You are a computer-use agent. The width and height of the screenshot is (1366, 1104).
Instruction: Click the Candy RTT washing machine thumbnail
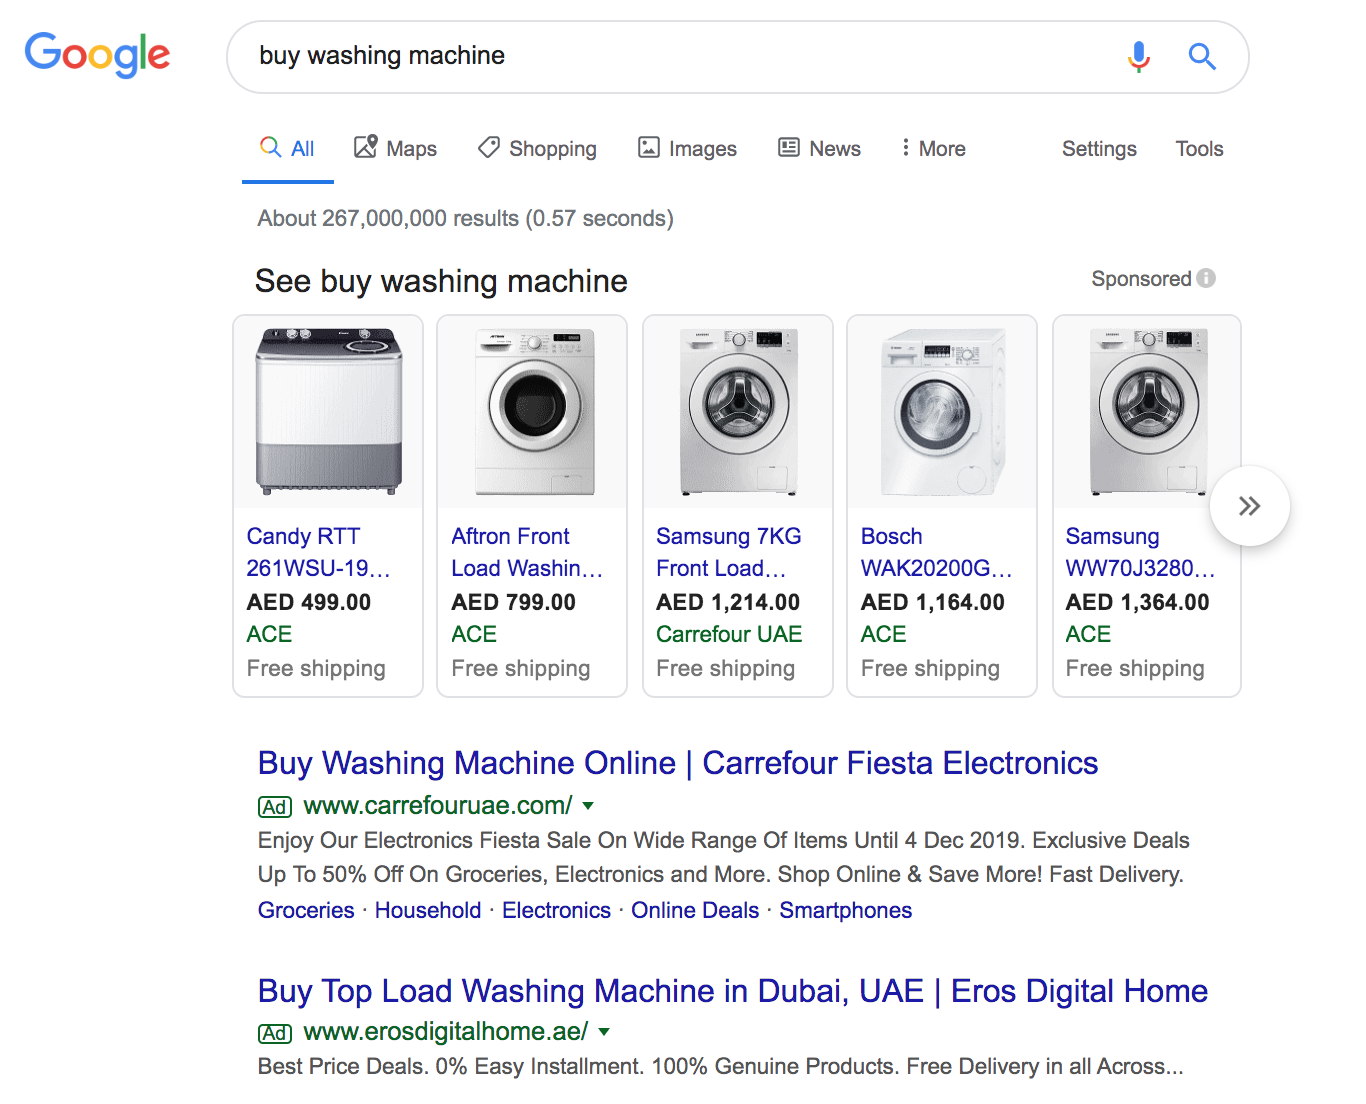tap(328, 411)
